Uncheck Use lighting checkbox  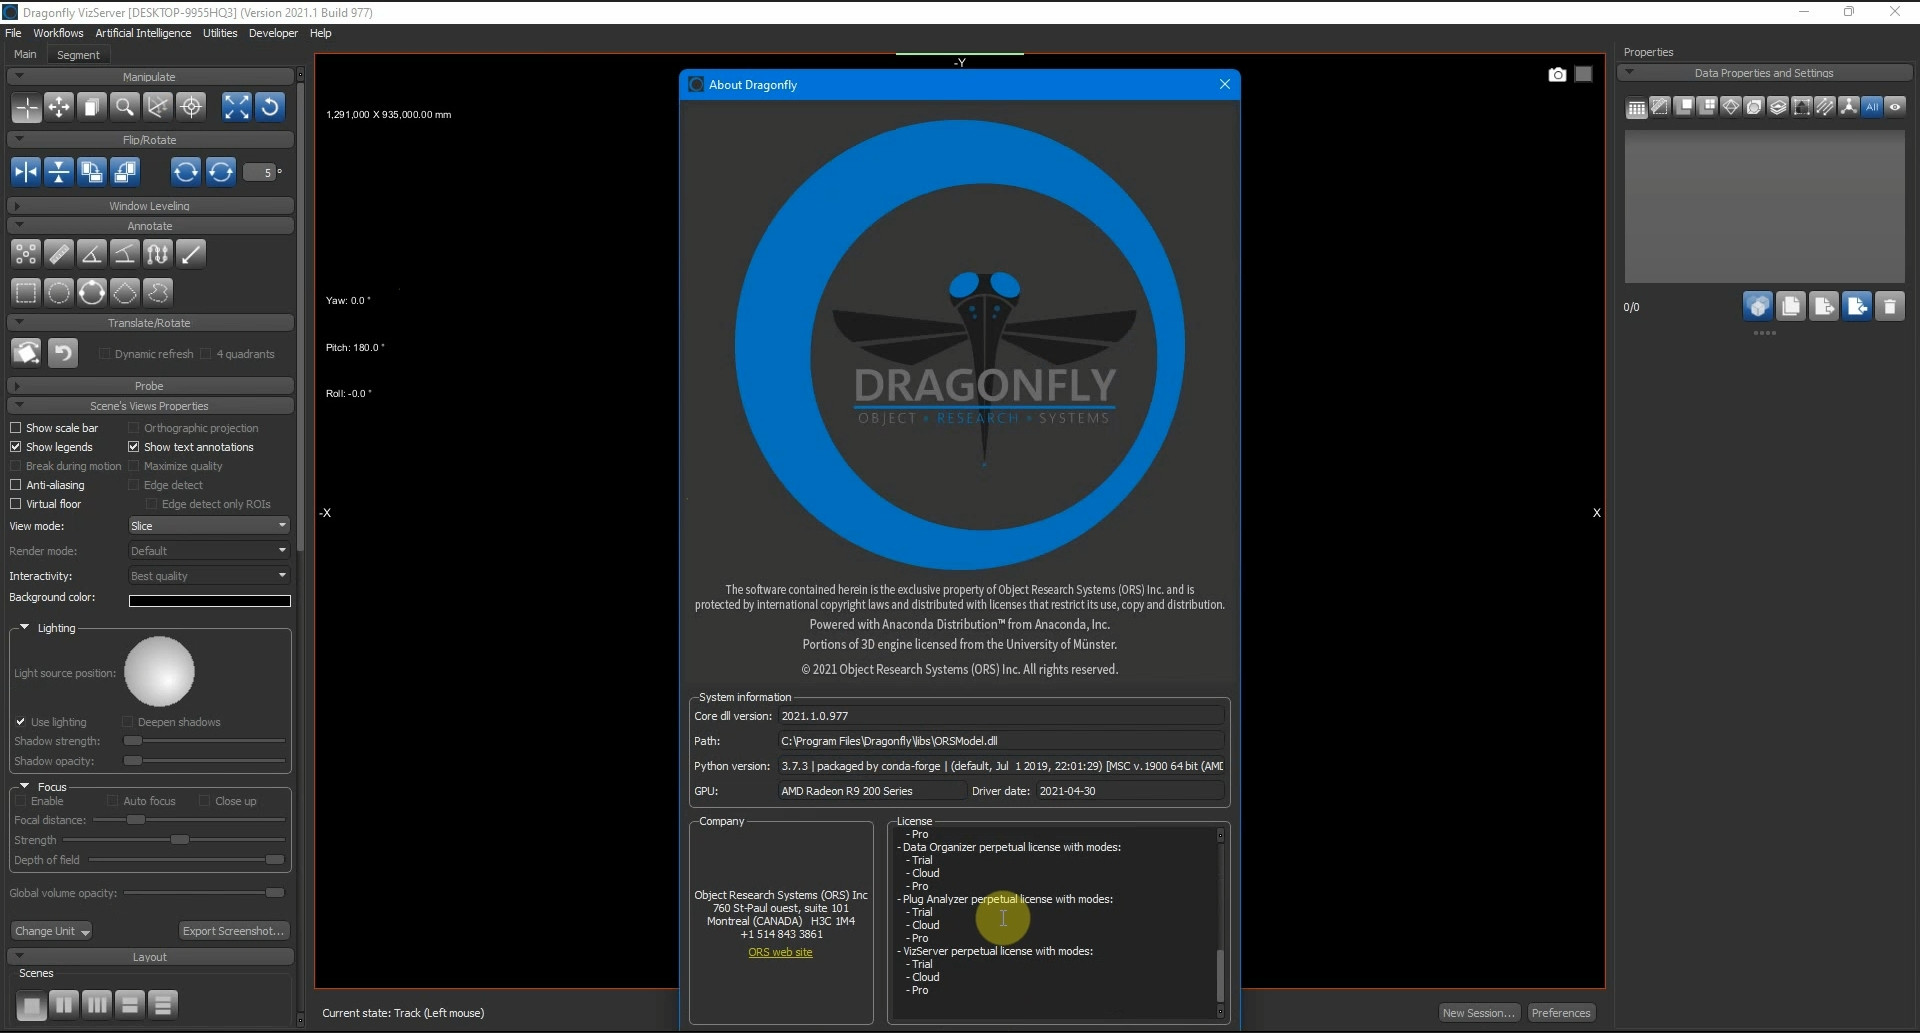coord(20,722)
